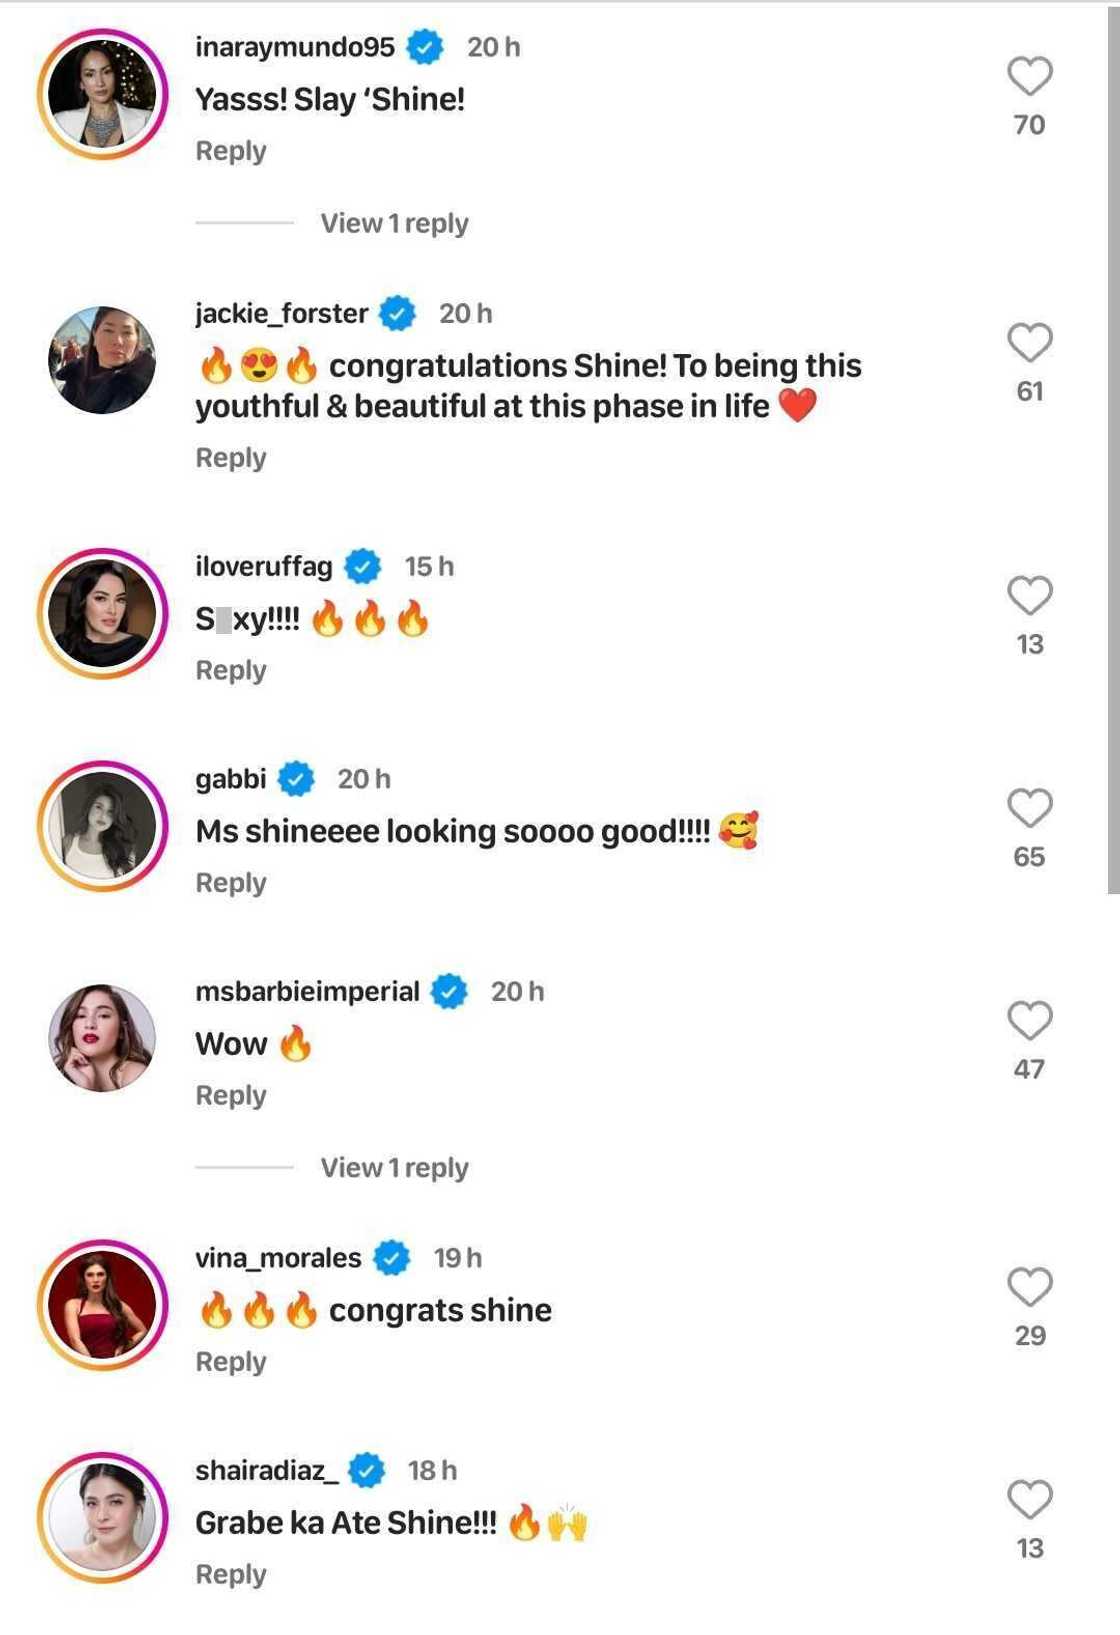
Task: Open vina_morales username link
Action: pos(278,1258)
